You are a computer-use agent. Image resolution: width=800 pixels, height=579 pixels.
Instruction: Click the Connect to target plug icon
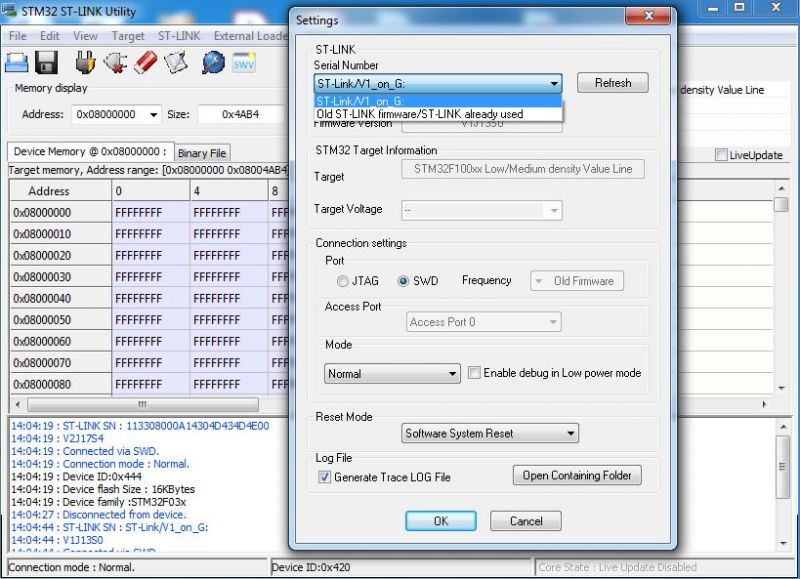[86, 63]
